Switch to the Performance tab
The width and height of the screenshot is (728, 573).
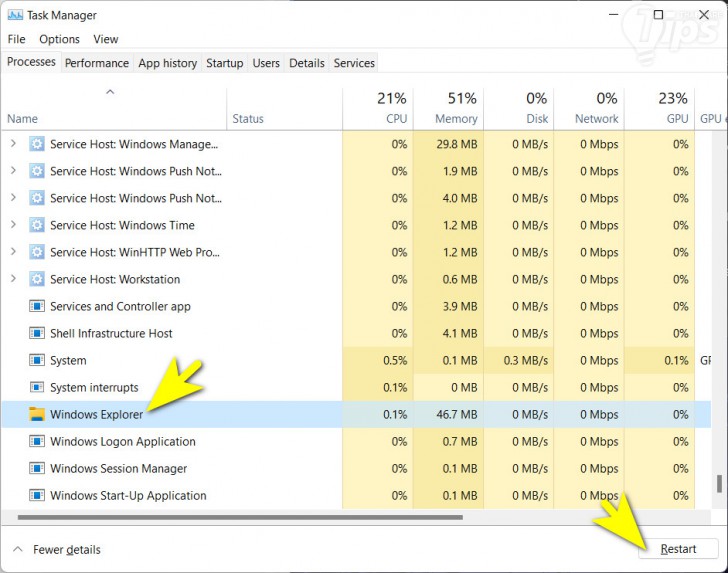pyautogui.click(x=97, y=63)
